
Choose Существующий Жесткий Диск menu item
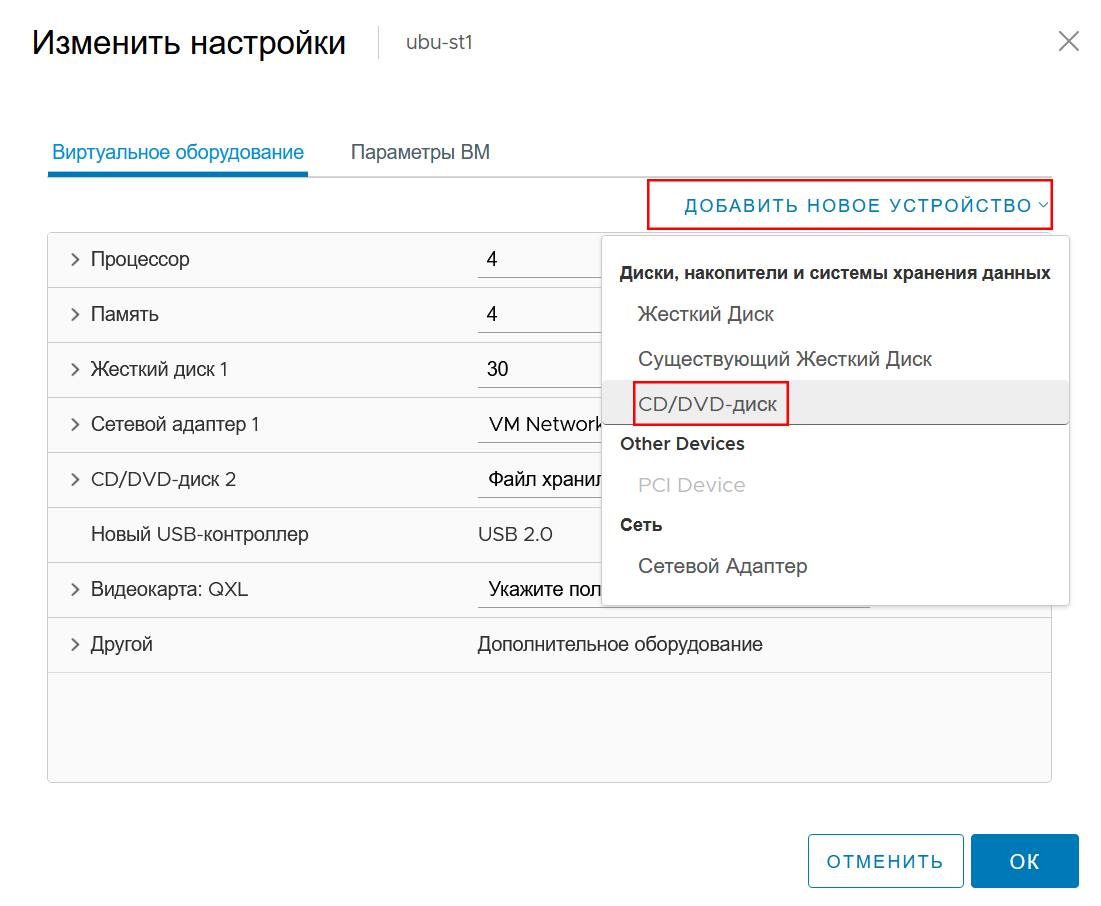(x=784, y=359)
